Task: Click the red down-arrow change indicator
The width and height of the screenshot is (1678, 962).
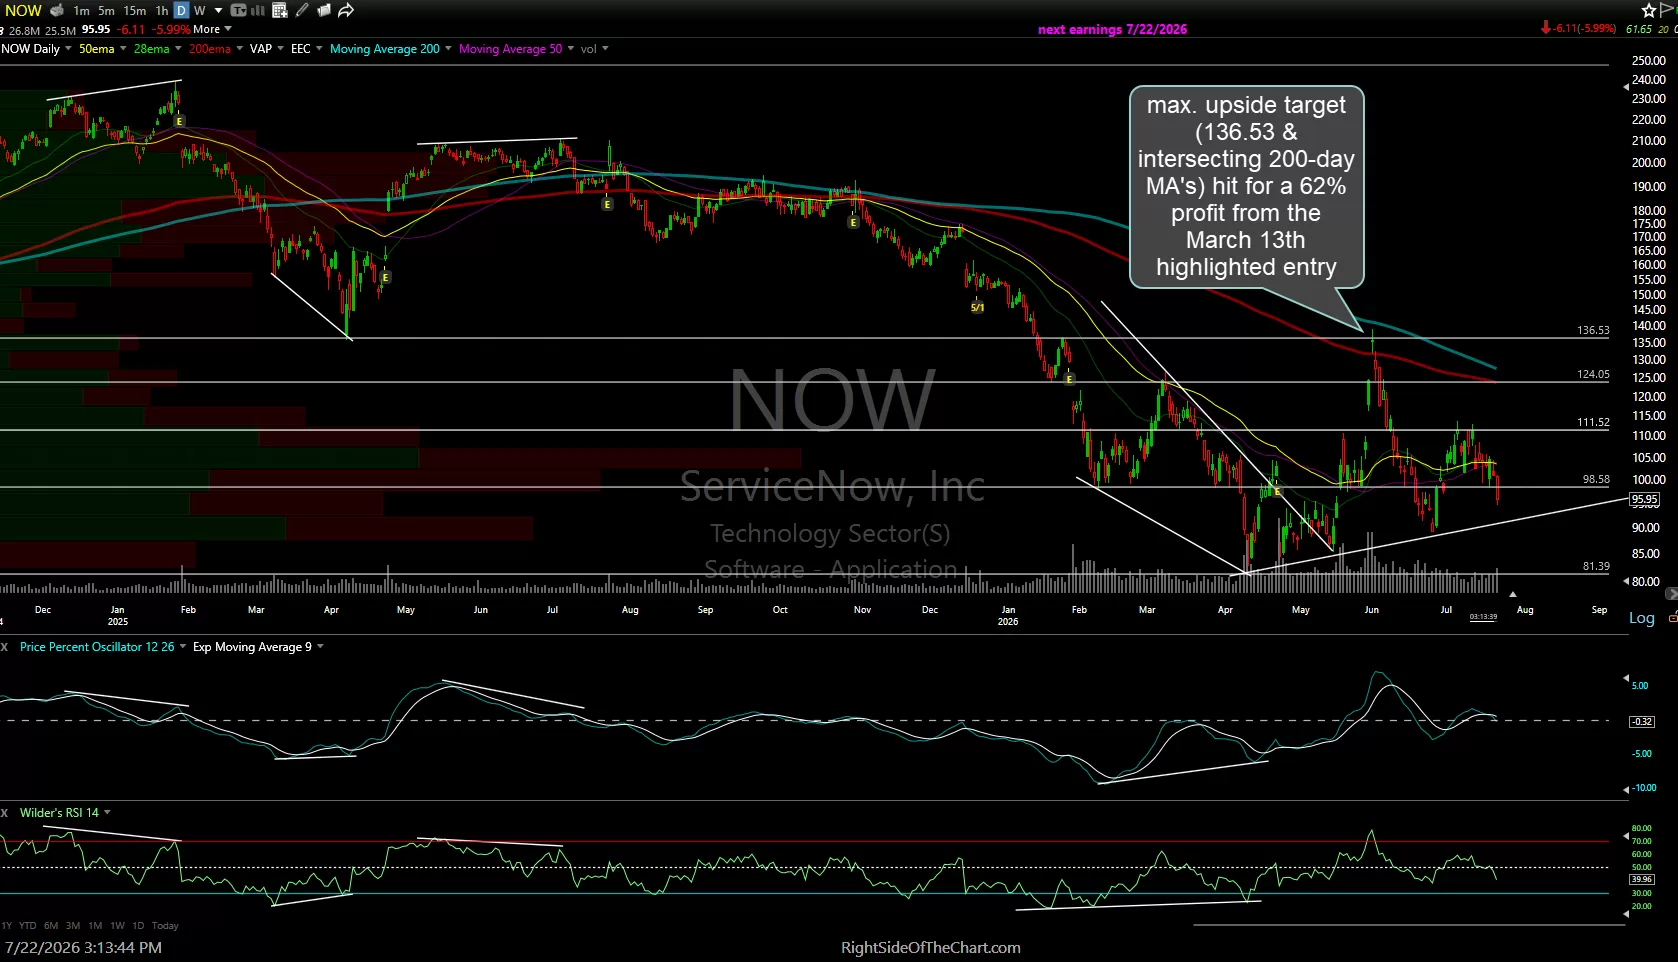Action: 1546,28
